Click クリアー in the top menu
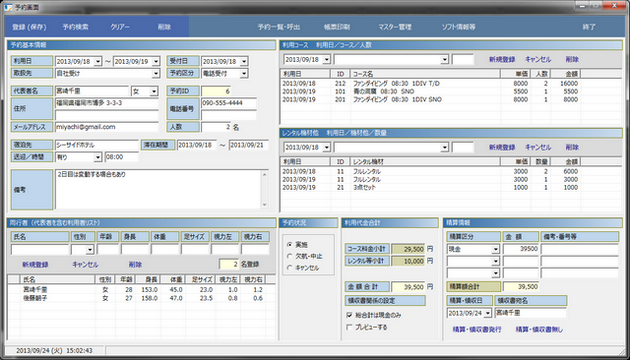 [120, 27]
